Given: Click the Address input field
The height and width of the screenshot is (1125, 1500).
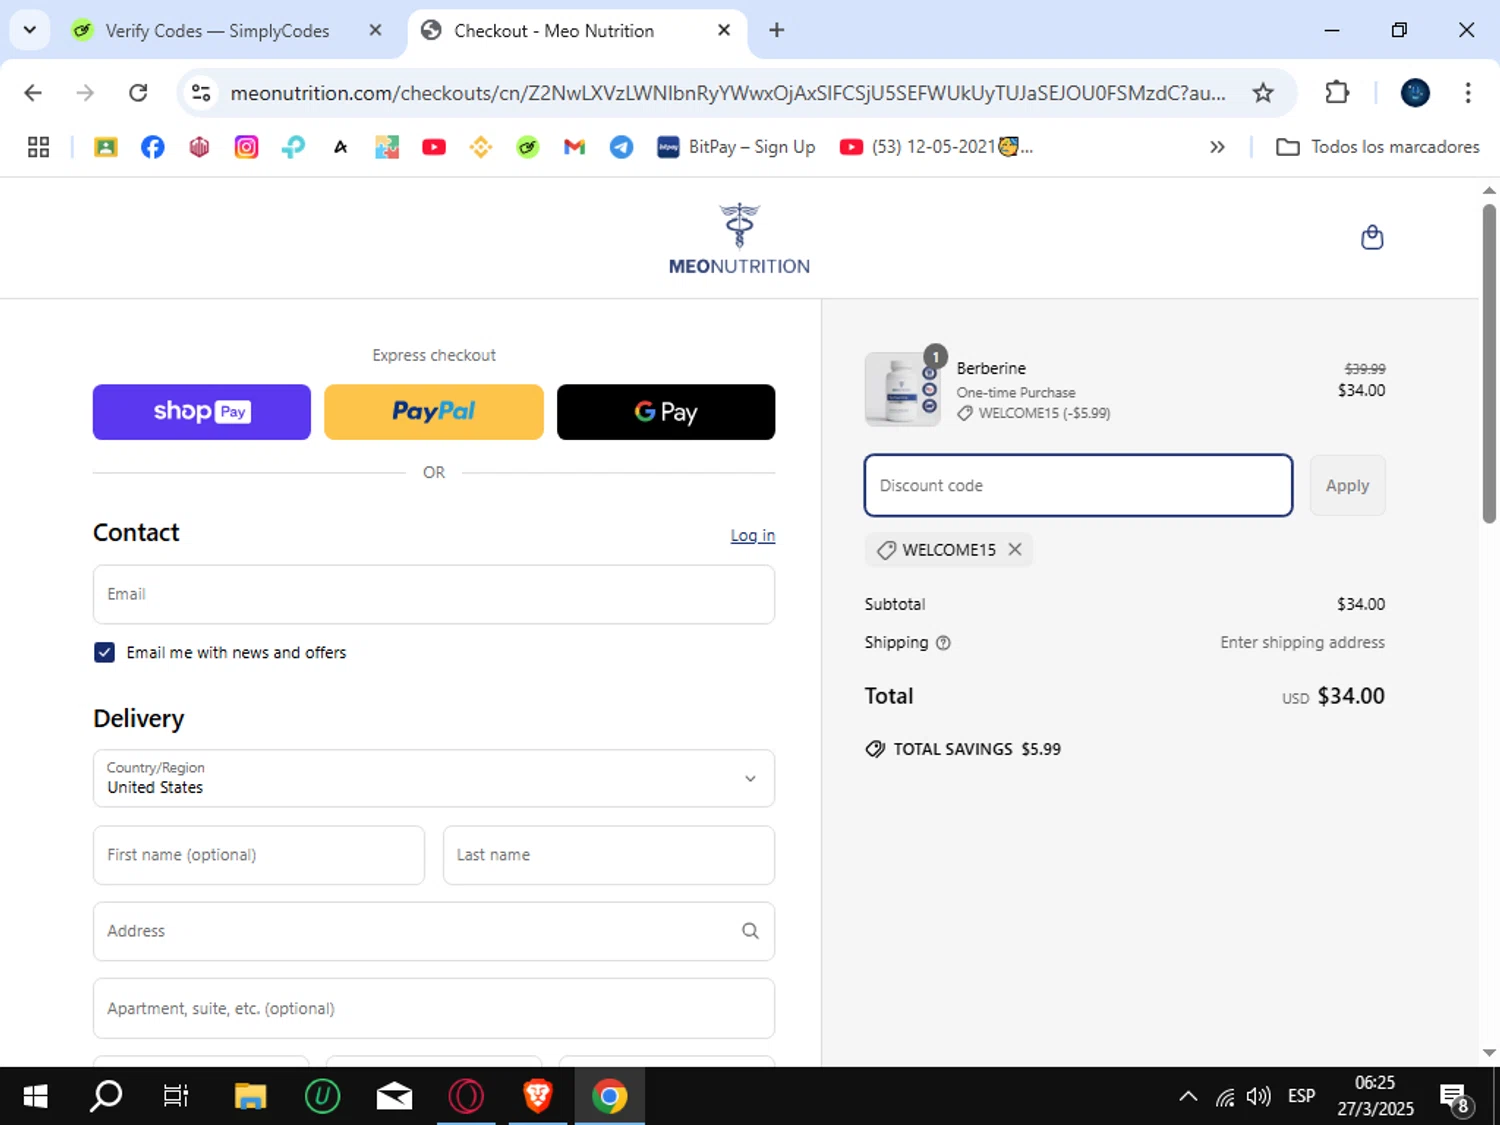Looking at the screenshot, I should (434, 931).
